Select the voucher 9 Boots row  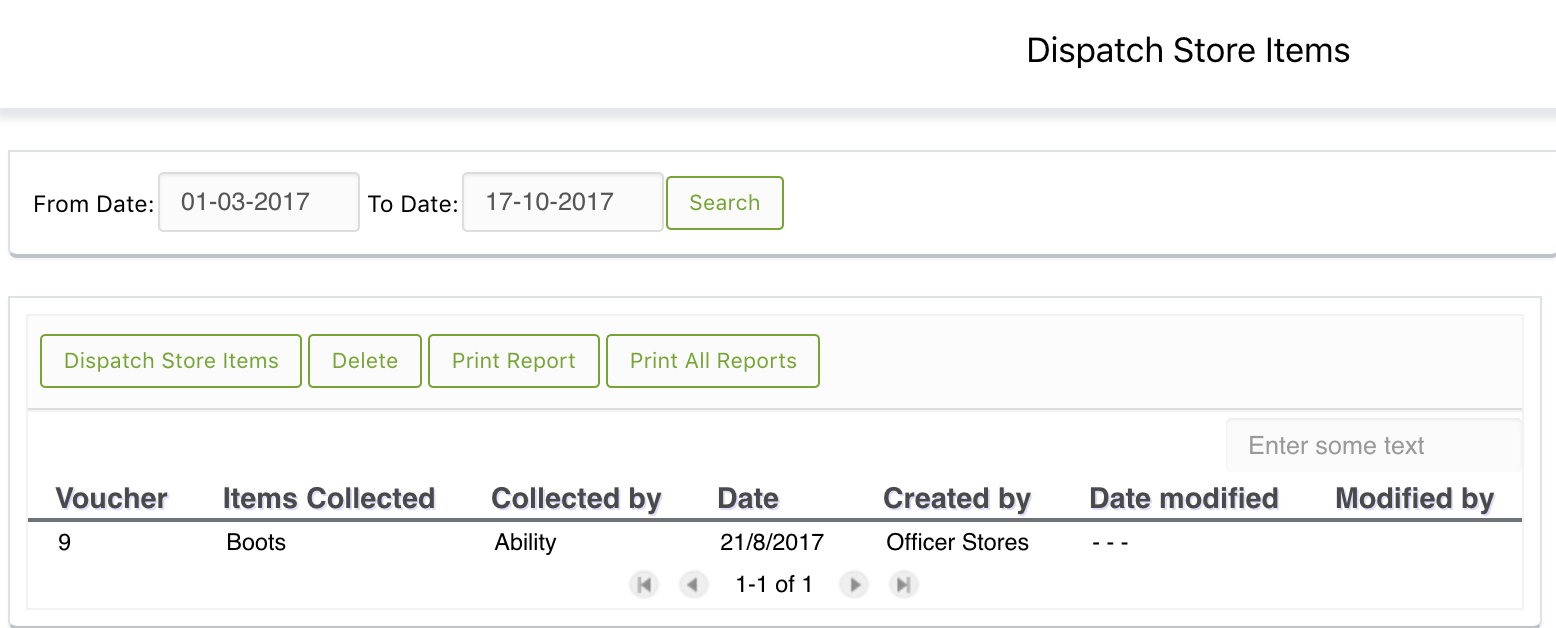(x=775, y=543)
